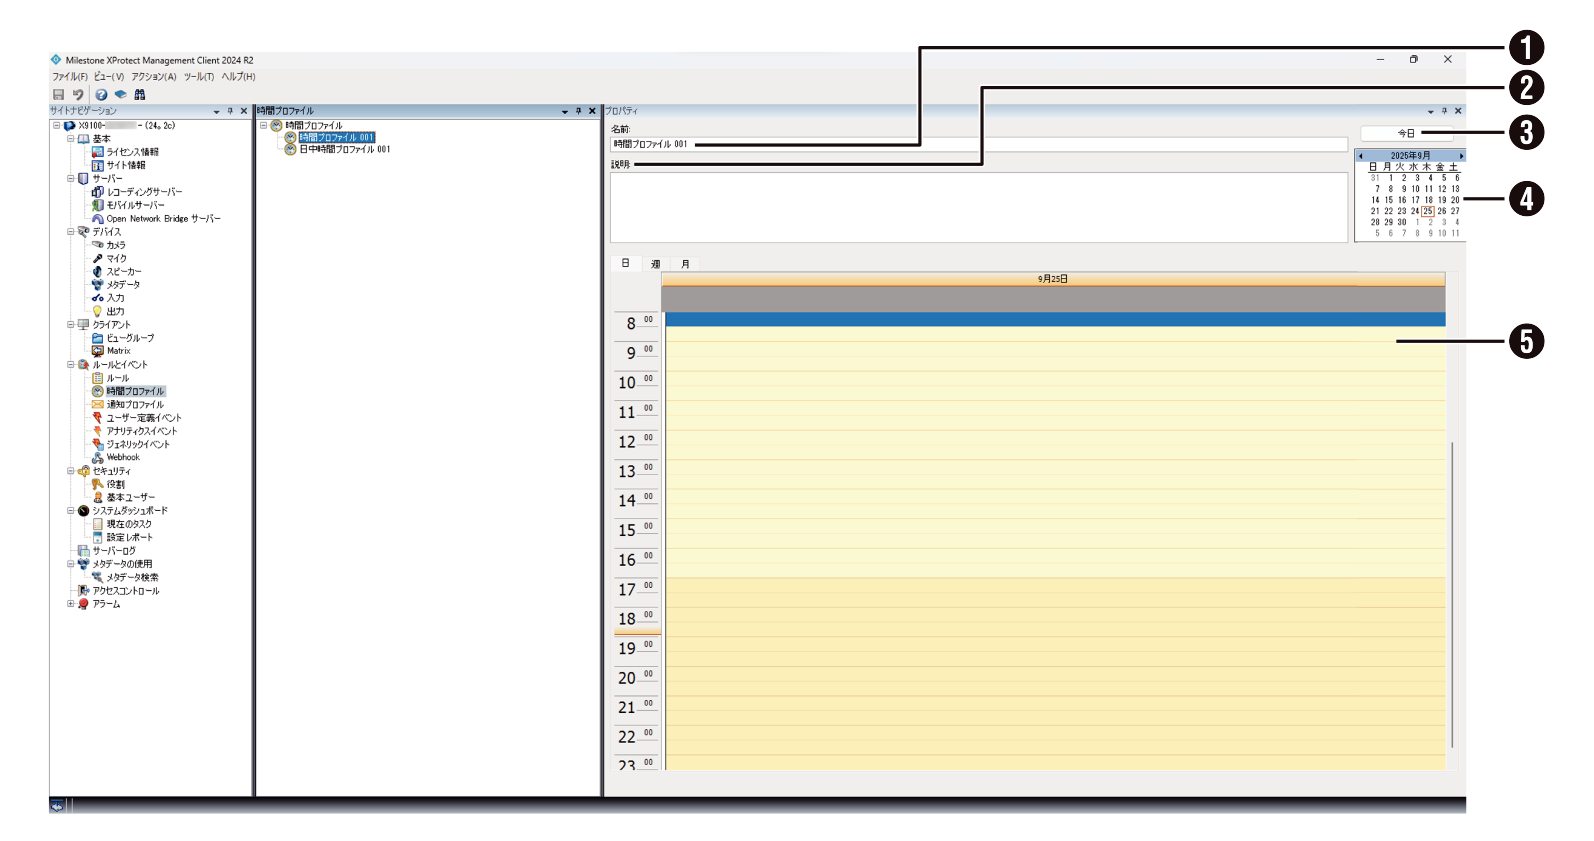The height and width of the screenshot is (841, 1594).
Task: Switch to the 週 calendar tab
Action: point(656,264)
